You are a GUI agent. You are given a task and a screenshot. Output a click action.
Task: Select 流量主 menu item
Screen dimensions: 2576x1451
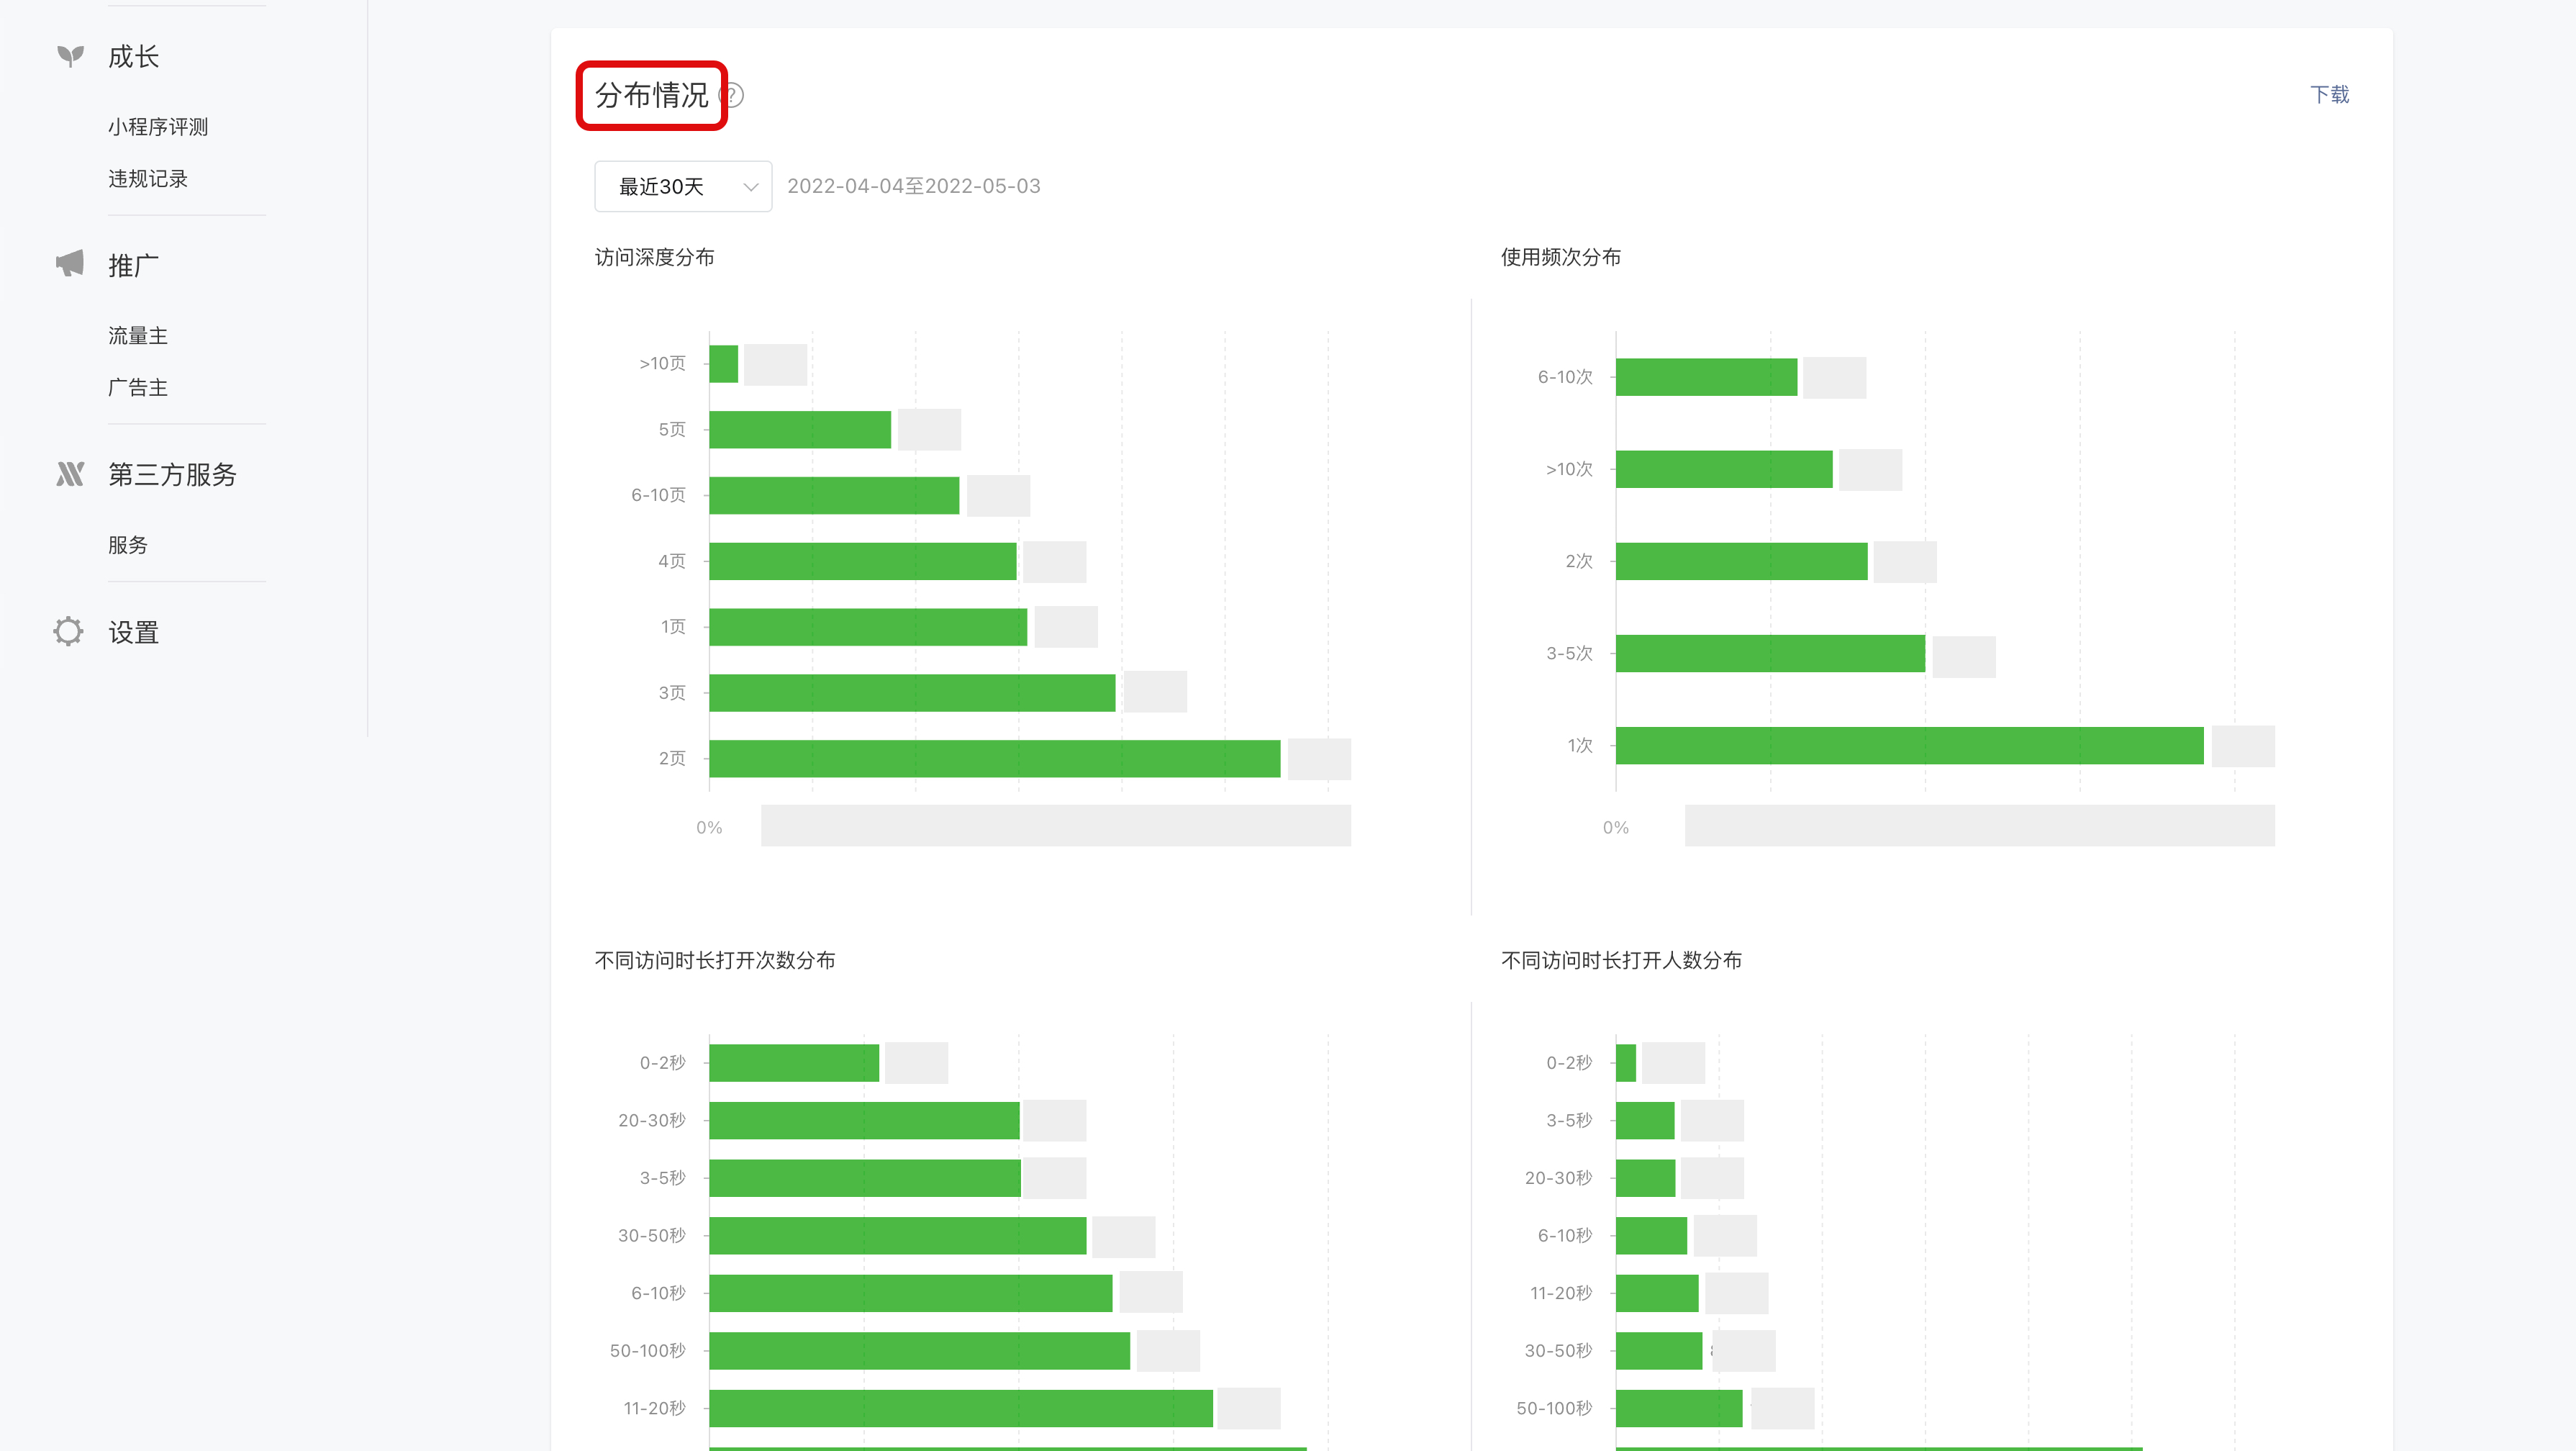coord(138,336)
